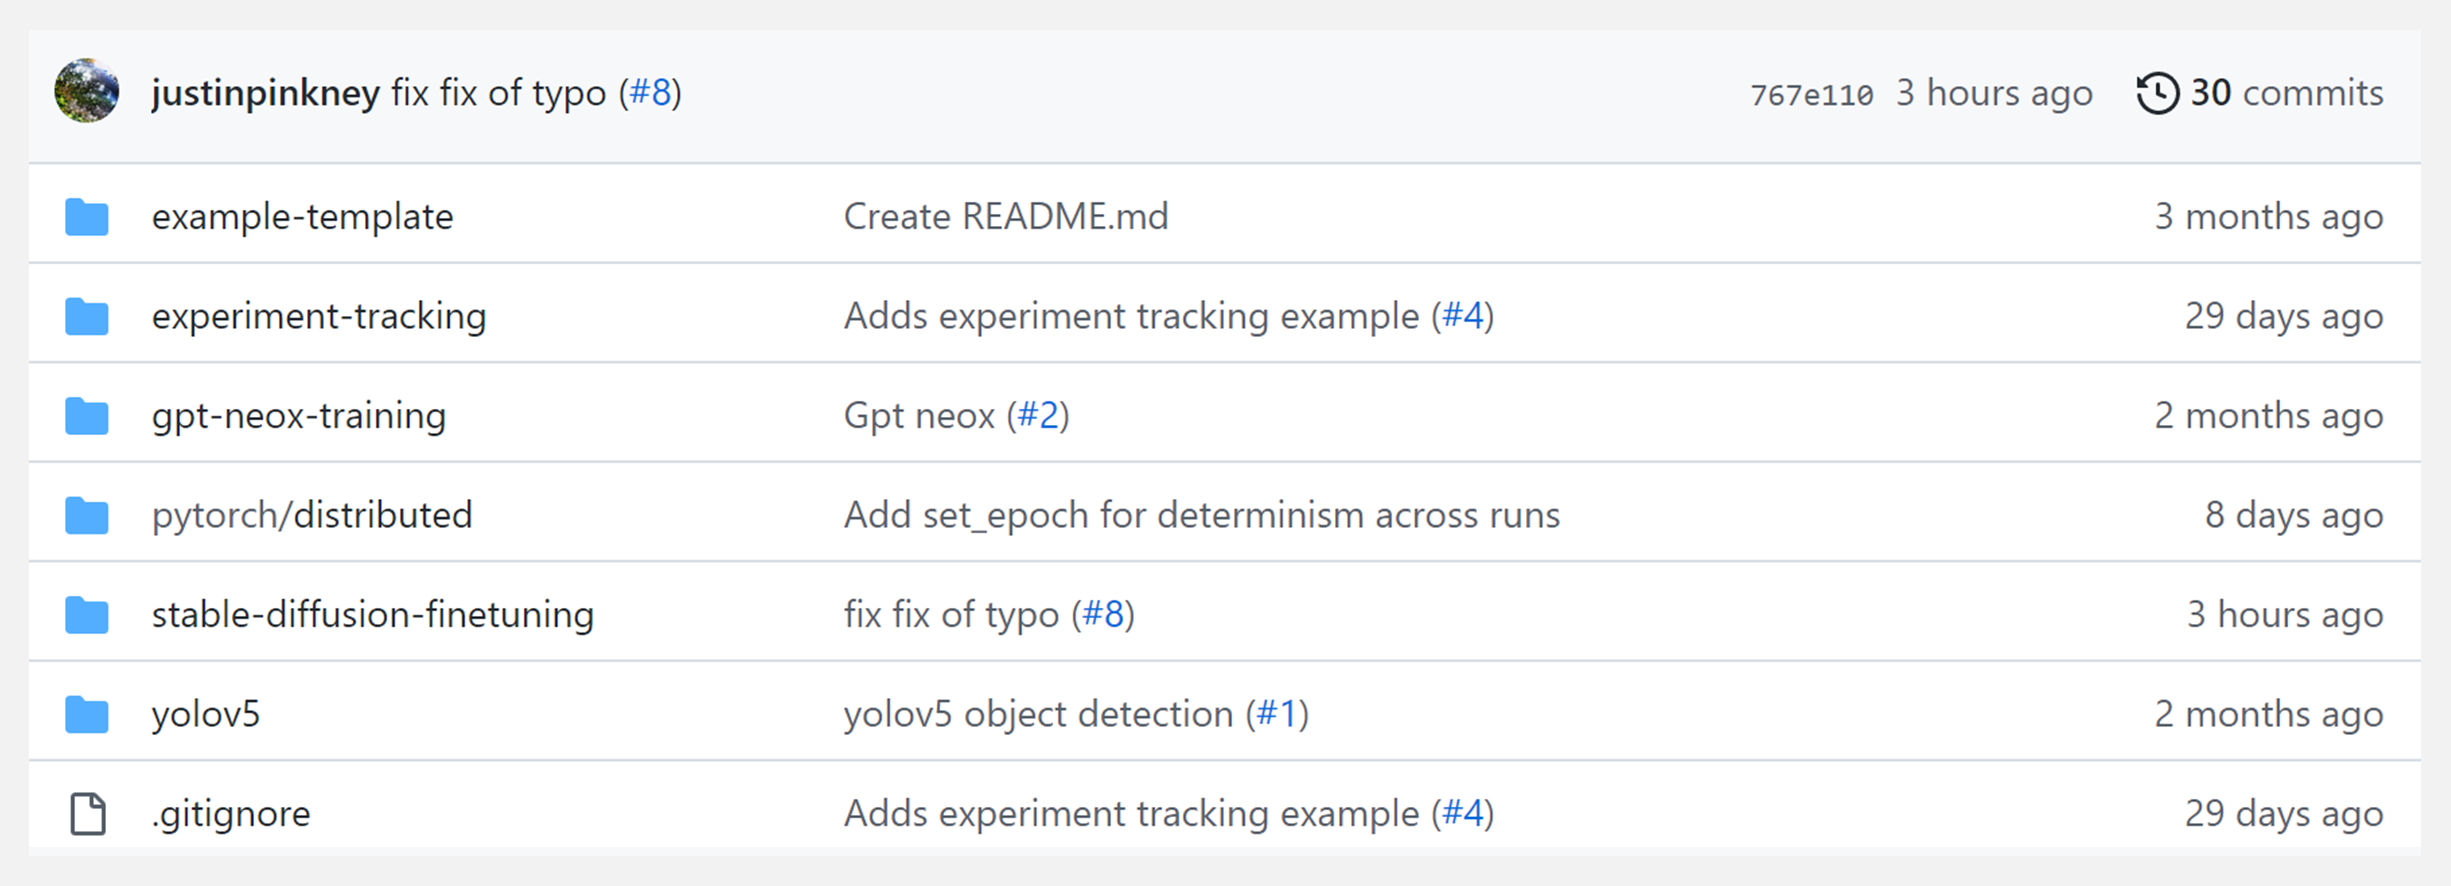Click the example-template folder icon
2451x886 pixels.
pos(87,217)
